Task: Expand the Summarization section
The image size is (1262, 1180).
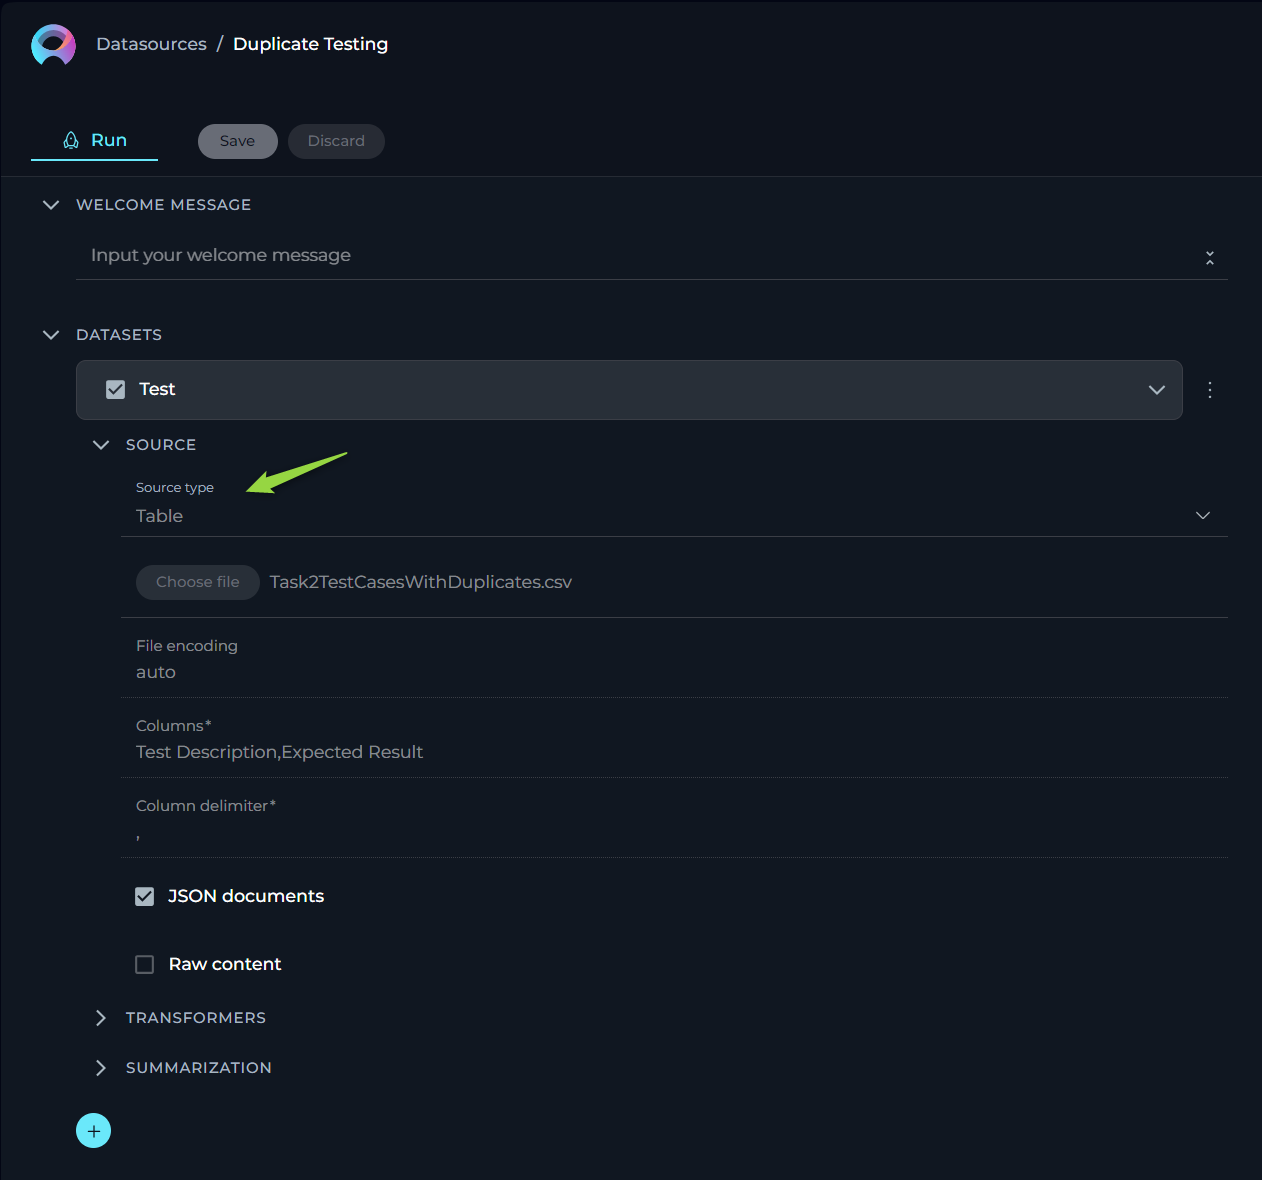Action: 101,1068
